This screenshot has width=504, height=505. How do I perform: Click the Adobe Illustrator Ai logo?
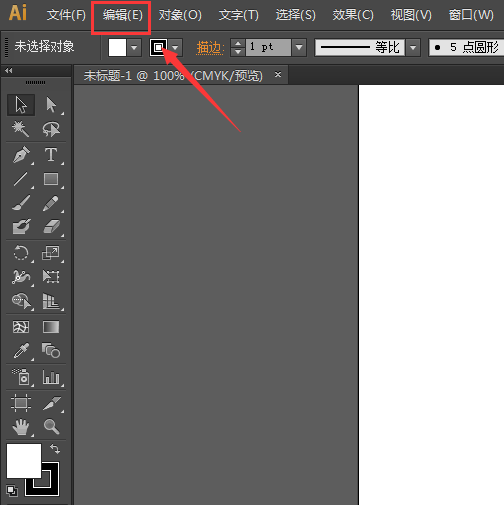point(18,13)
